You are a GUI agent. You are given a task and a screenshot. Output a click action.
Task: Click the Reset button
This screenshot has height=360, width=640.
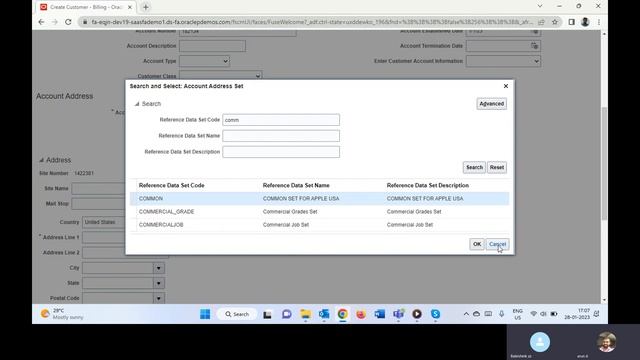(497, 167)
